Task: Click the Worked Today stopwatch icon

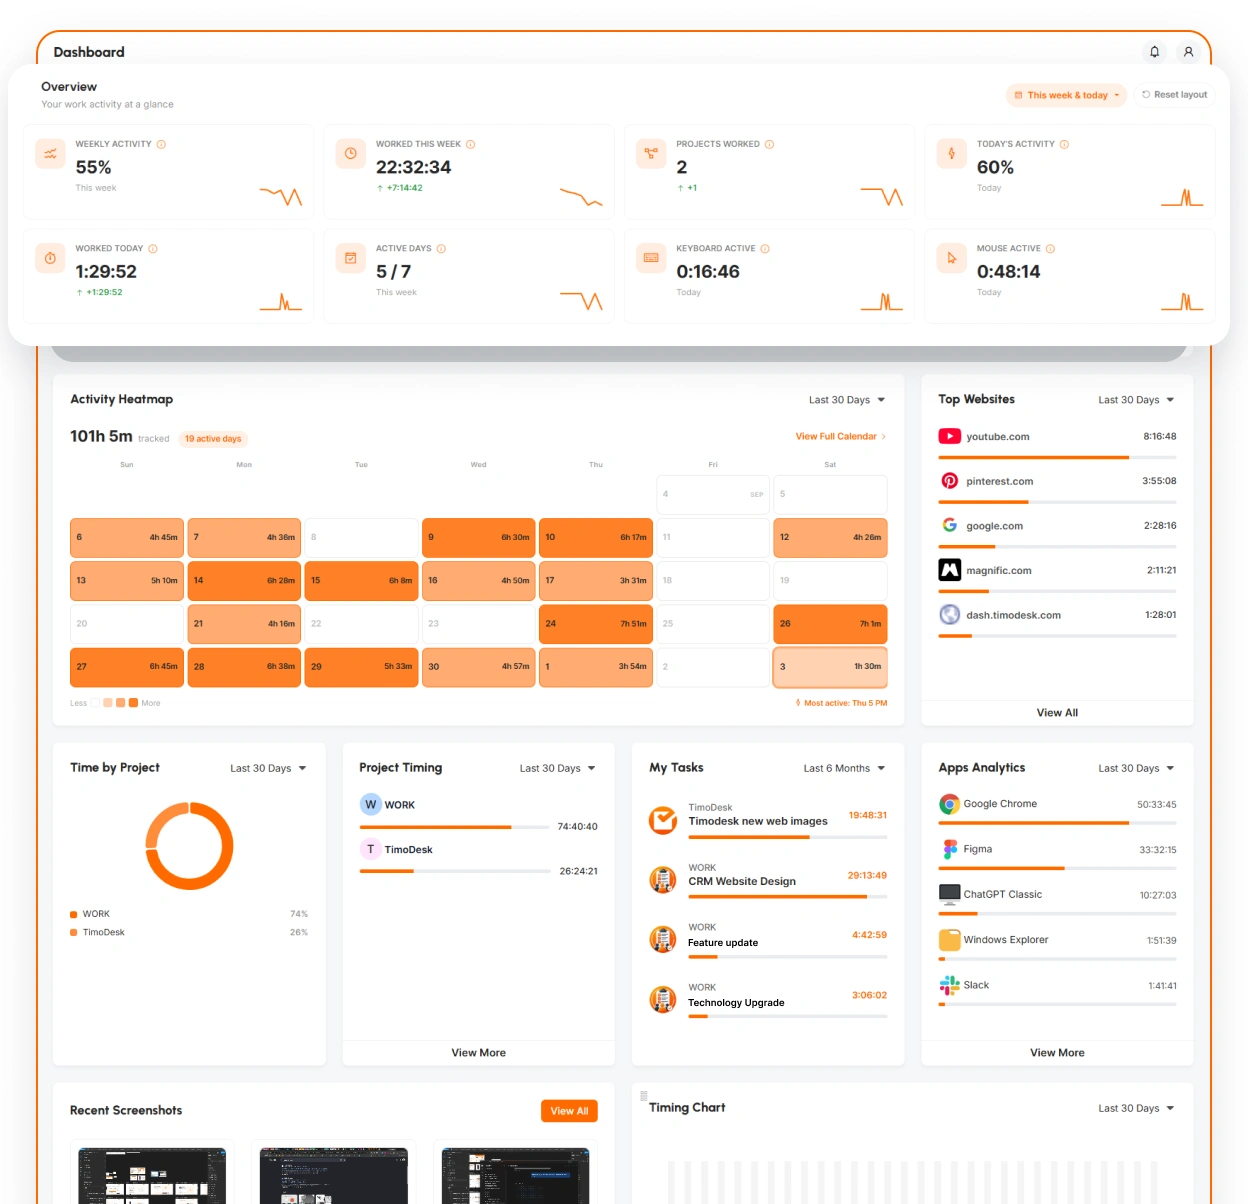Action: pos(50,258)
